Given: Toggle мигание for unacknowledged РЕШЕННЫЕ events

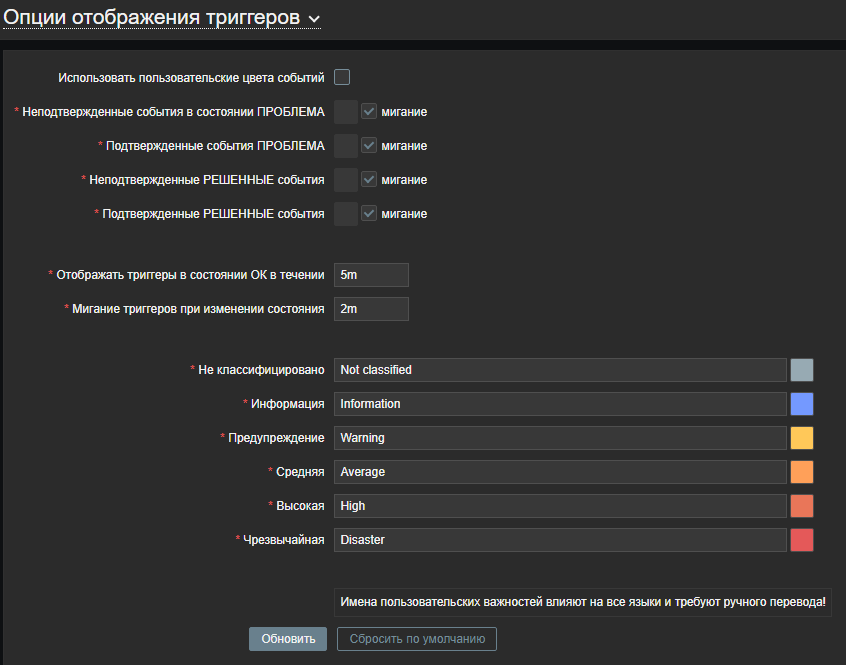Looking at the screenshot, I should (369, 180).
